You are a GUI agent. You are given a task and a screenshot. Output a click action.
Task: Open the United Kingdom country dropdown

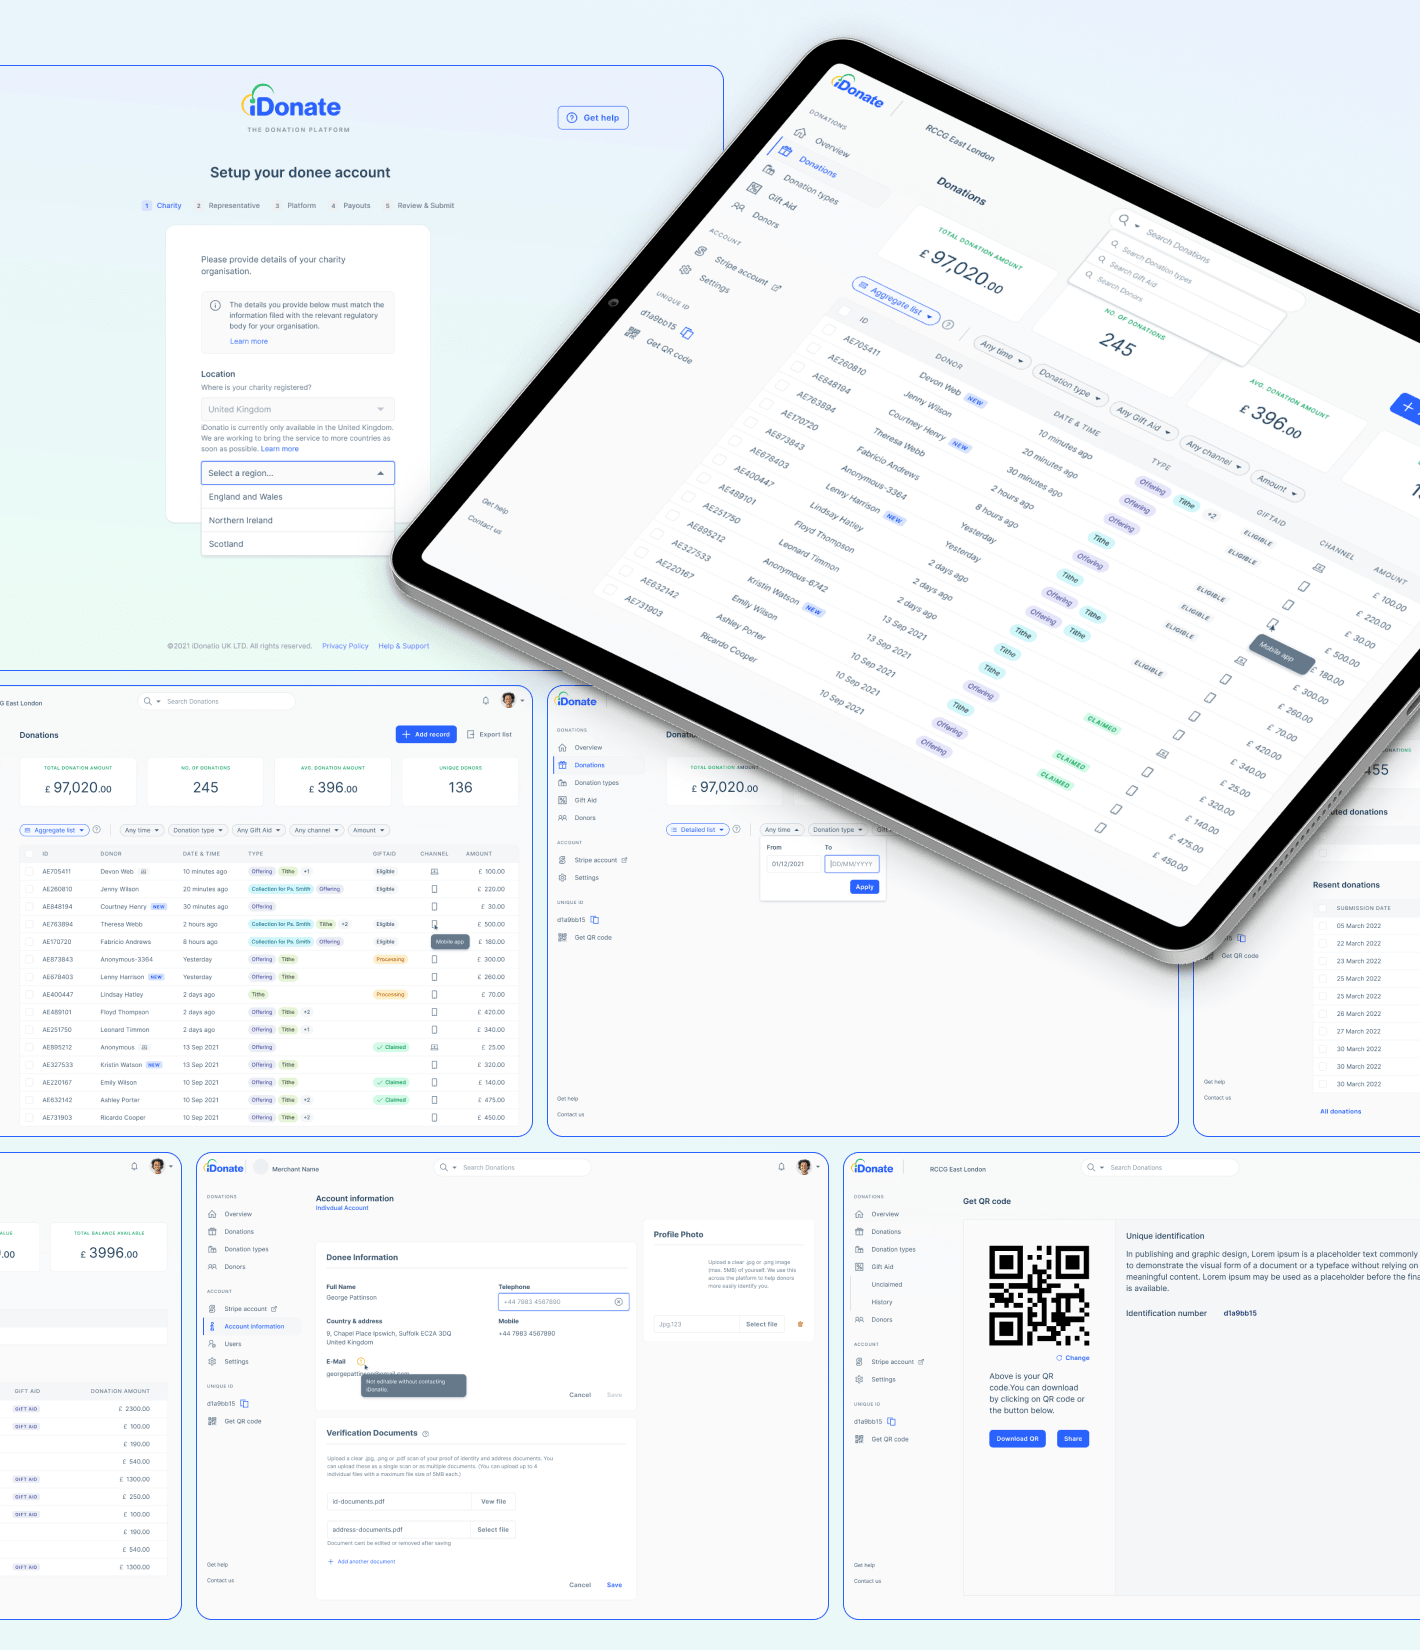coord(298,409)
